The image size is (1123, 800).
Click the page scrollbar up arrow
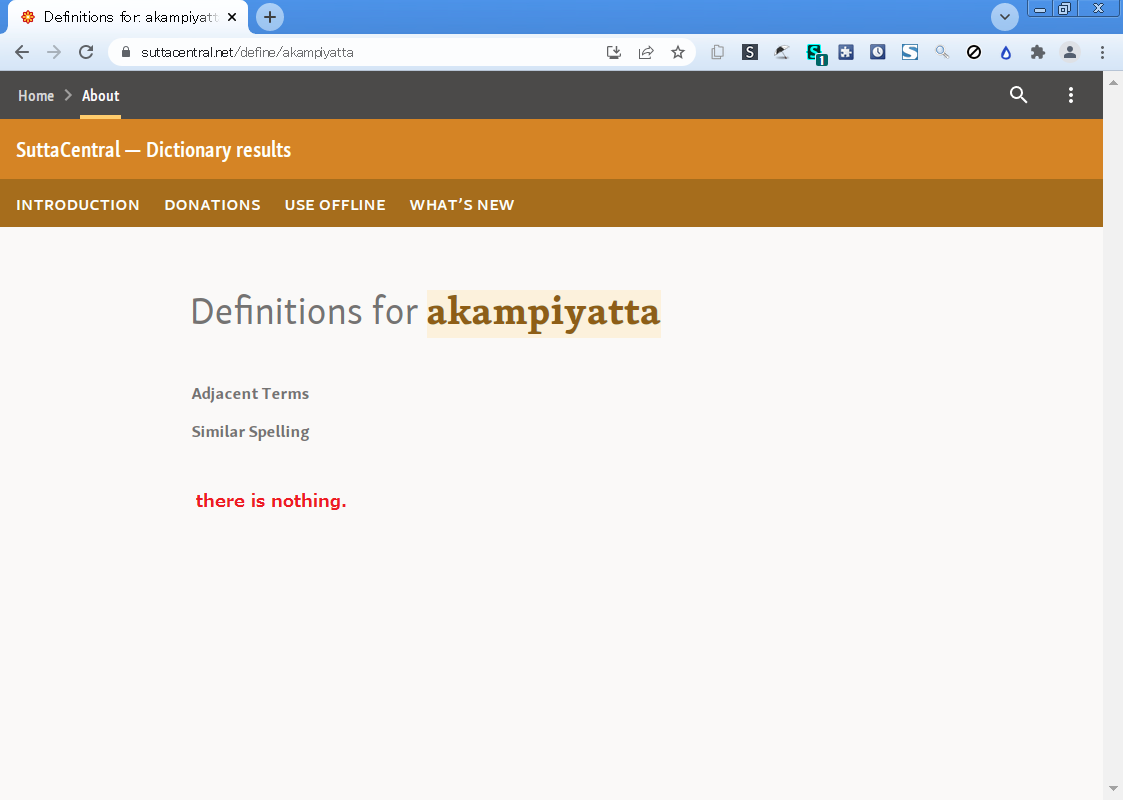click(x=1113, y=82)
